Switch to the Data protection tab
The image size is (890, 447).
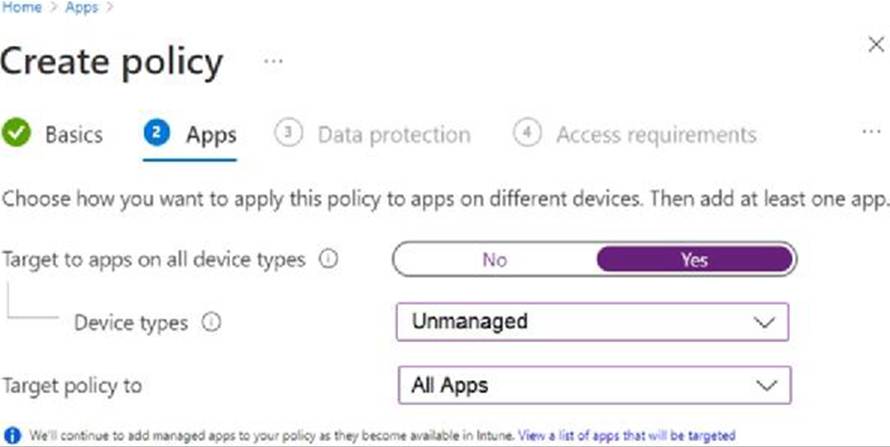click(x=394, y=135)
